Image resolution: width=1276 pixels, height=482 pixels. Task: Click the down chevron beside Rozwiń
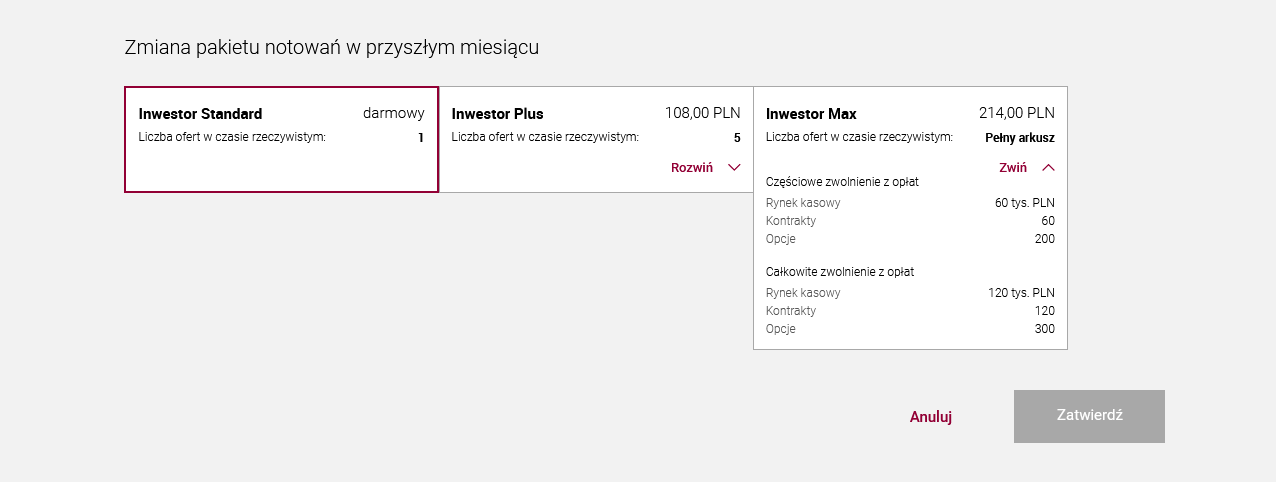pyautogui.click(x=734, y=168)
